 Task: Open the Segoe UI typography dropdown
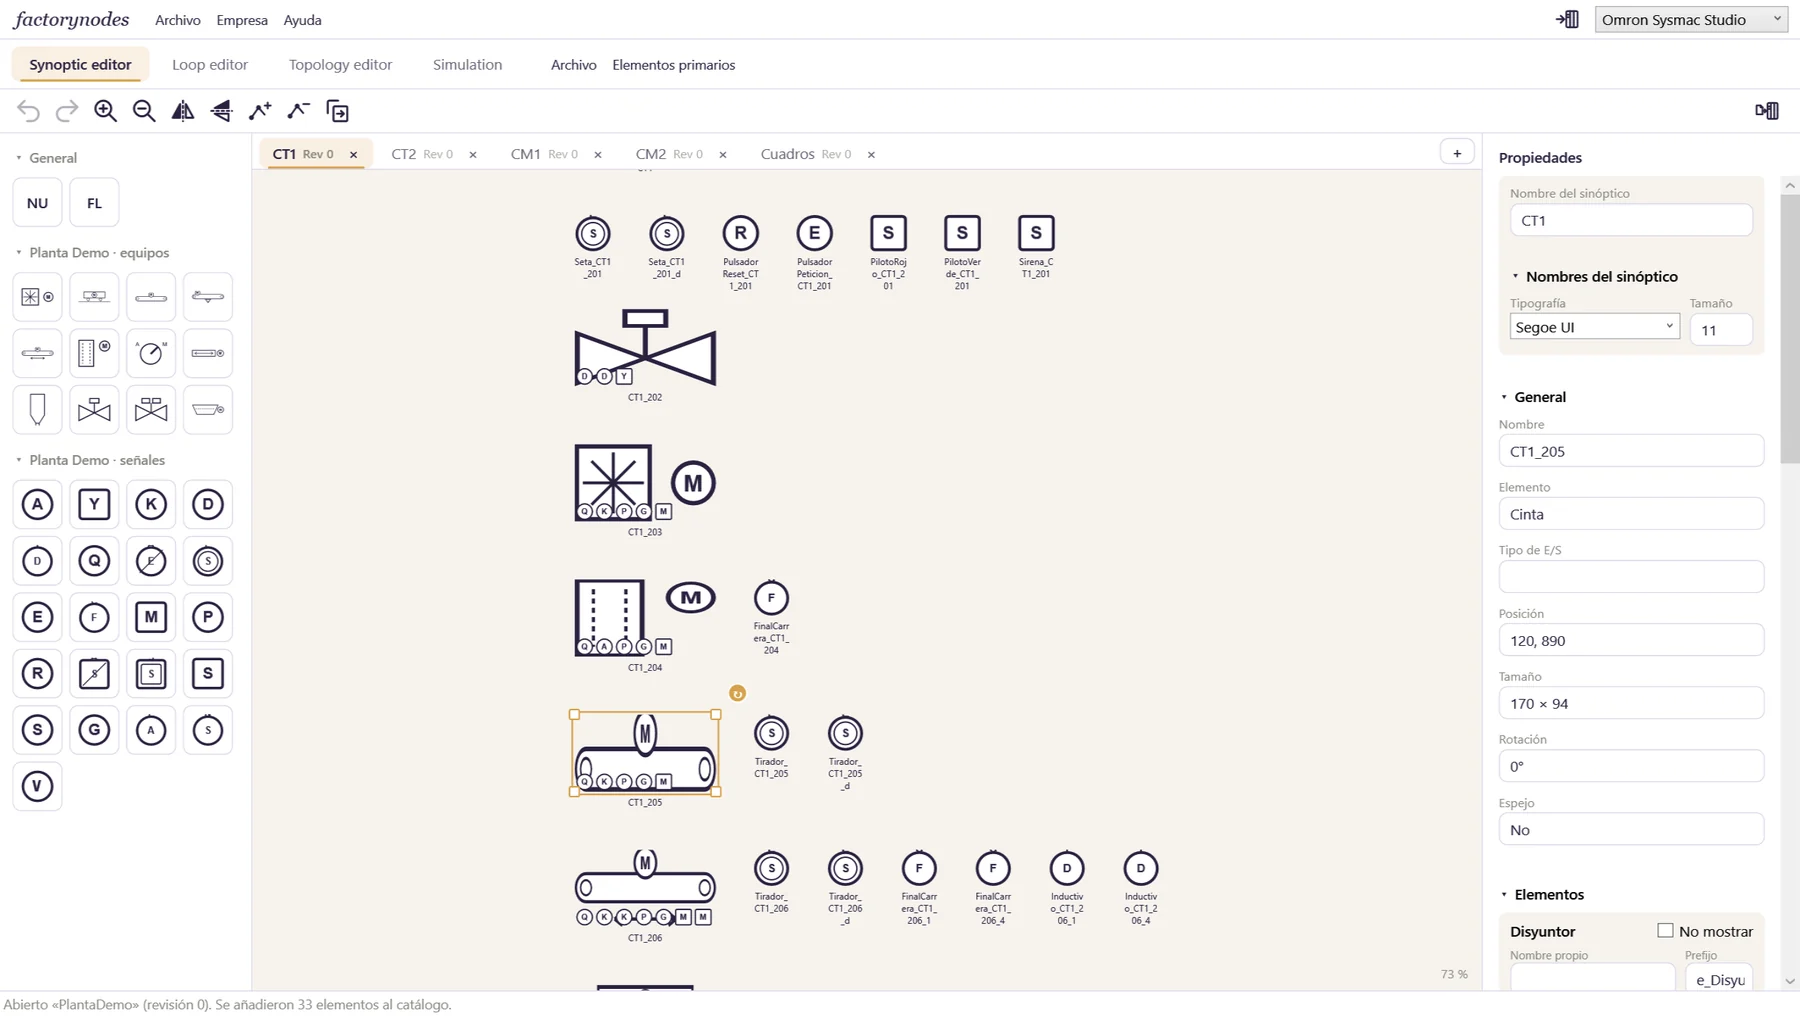coord(1594,327)
